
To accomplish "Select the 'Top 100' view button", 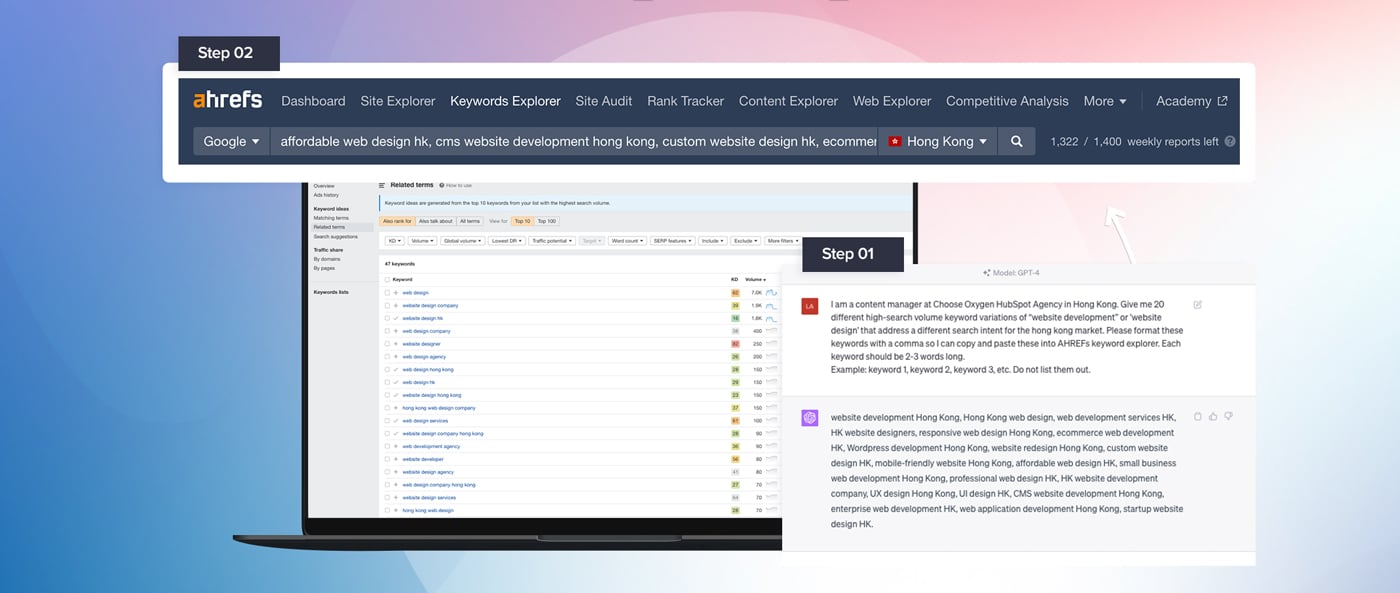I will (x=547, y=221).
